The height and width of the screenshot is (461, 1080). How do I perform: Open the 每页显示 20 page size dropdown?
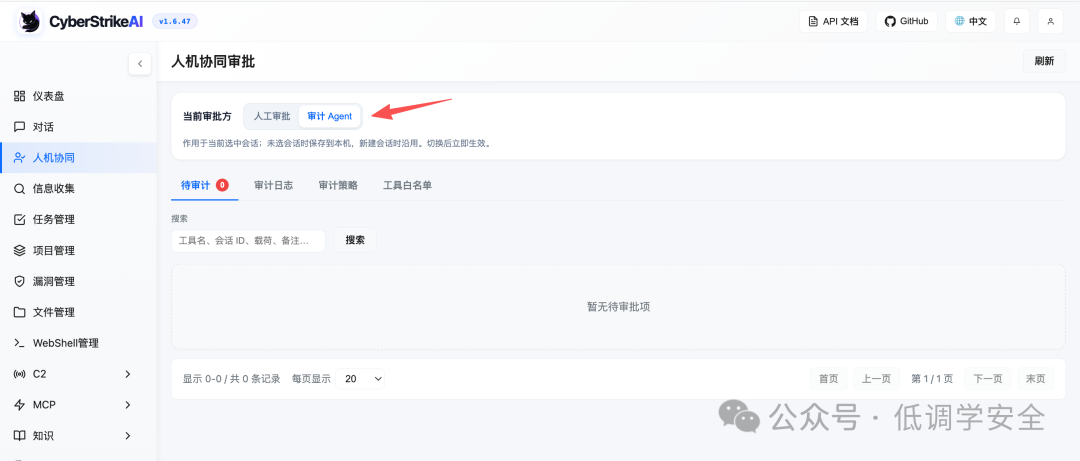click(360, 378)
